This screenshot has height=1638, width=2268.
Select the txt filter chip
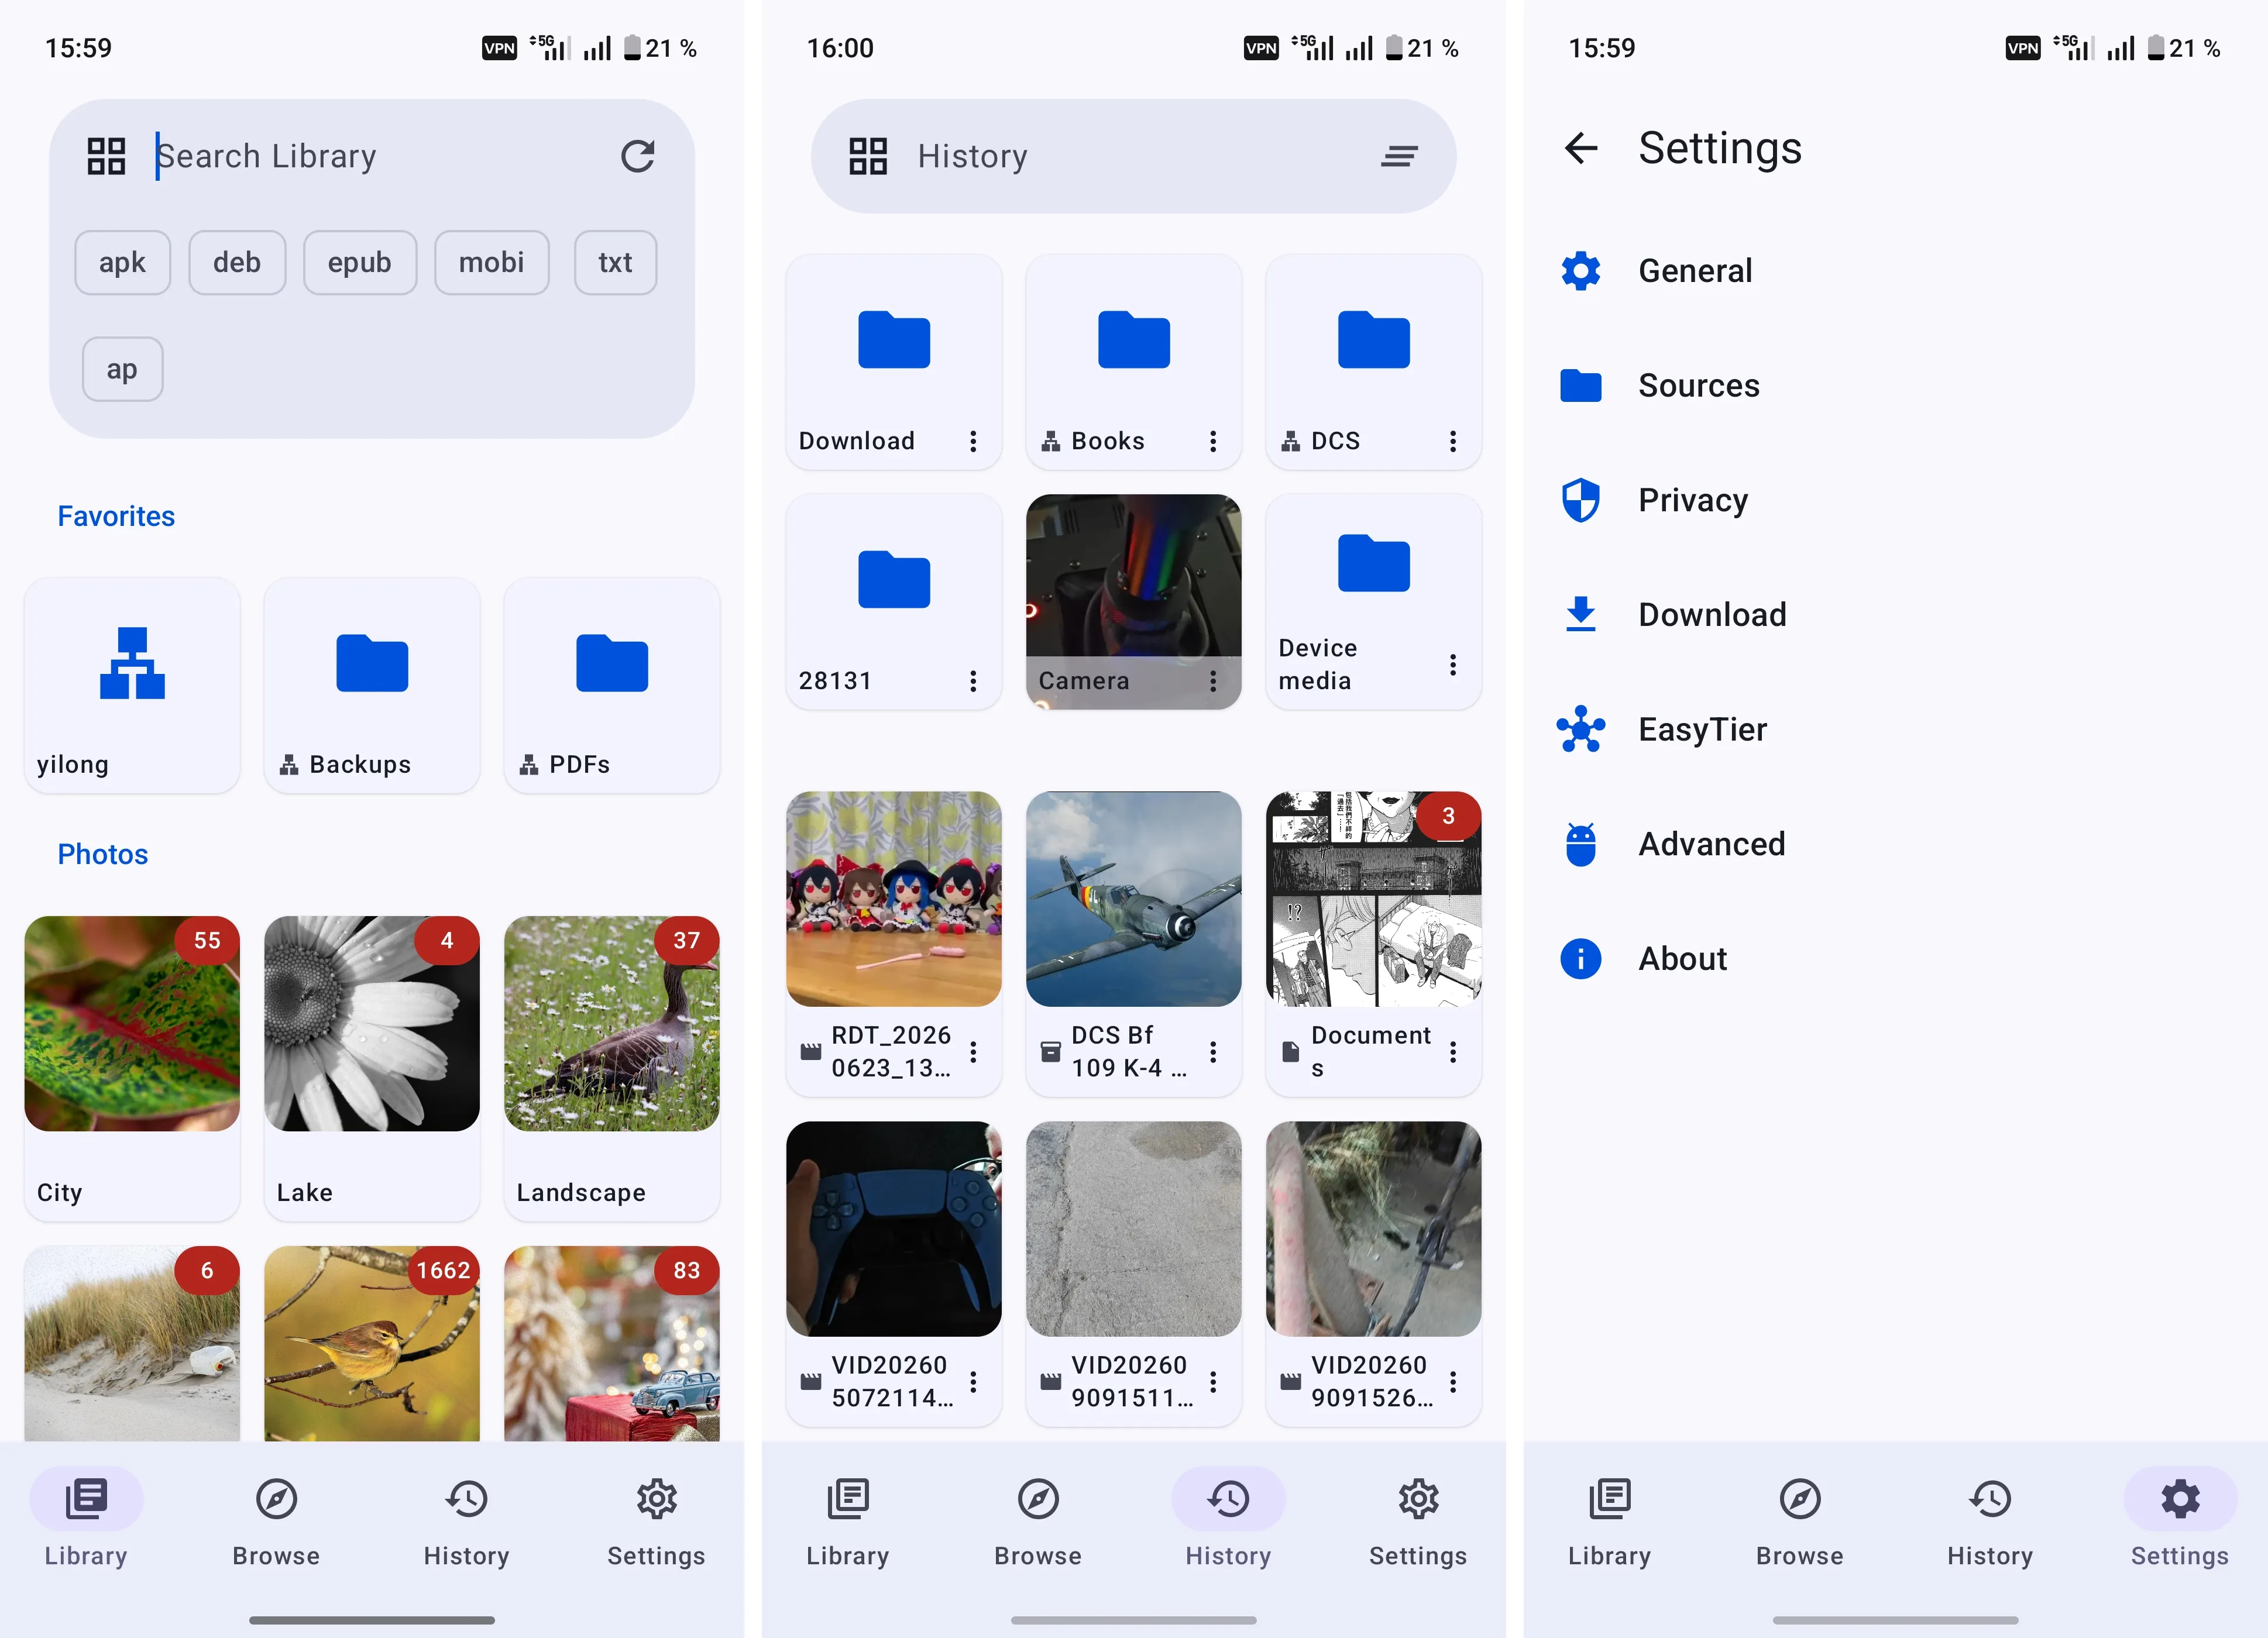tap(615, 263)
